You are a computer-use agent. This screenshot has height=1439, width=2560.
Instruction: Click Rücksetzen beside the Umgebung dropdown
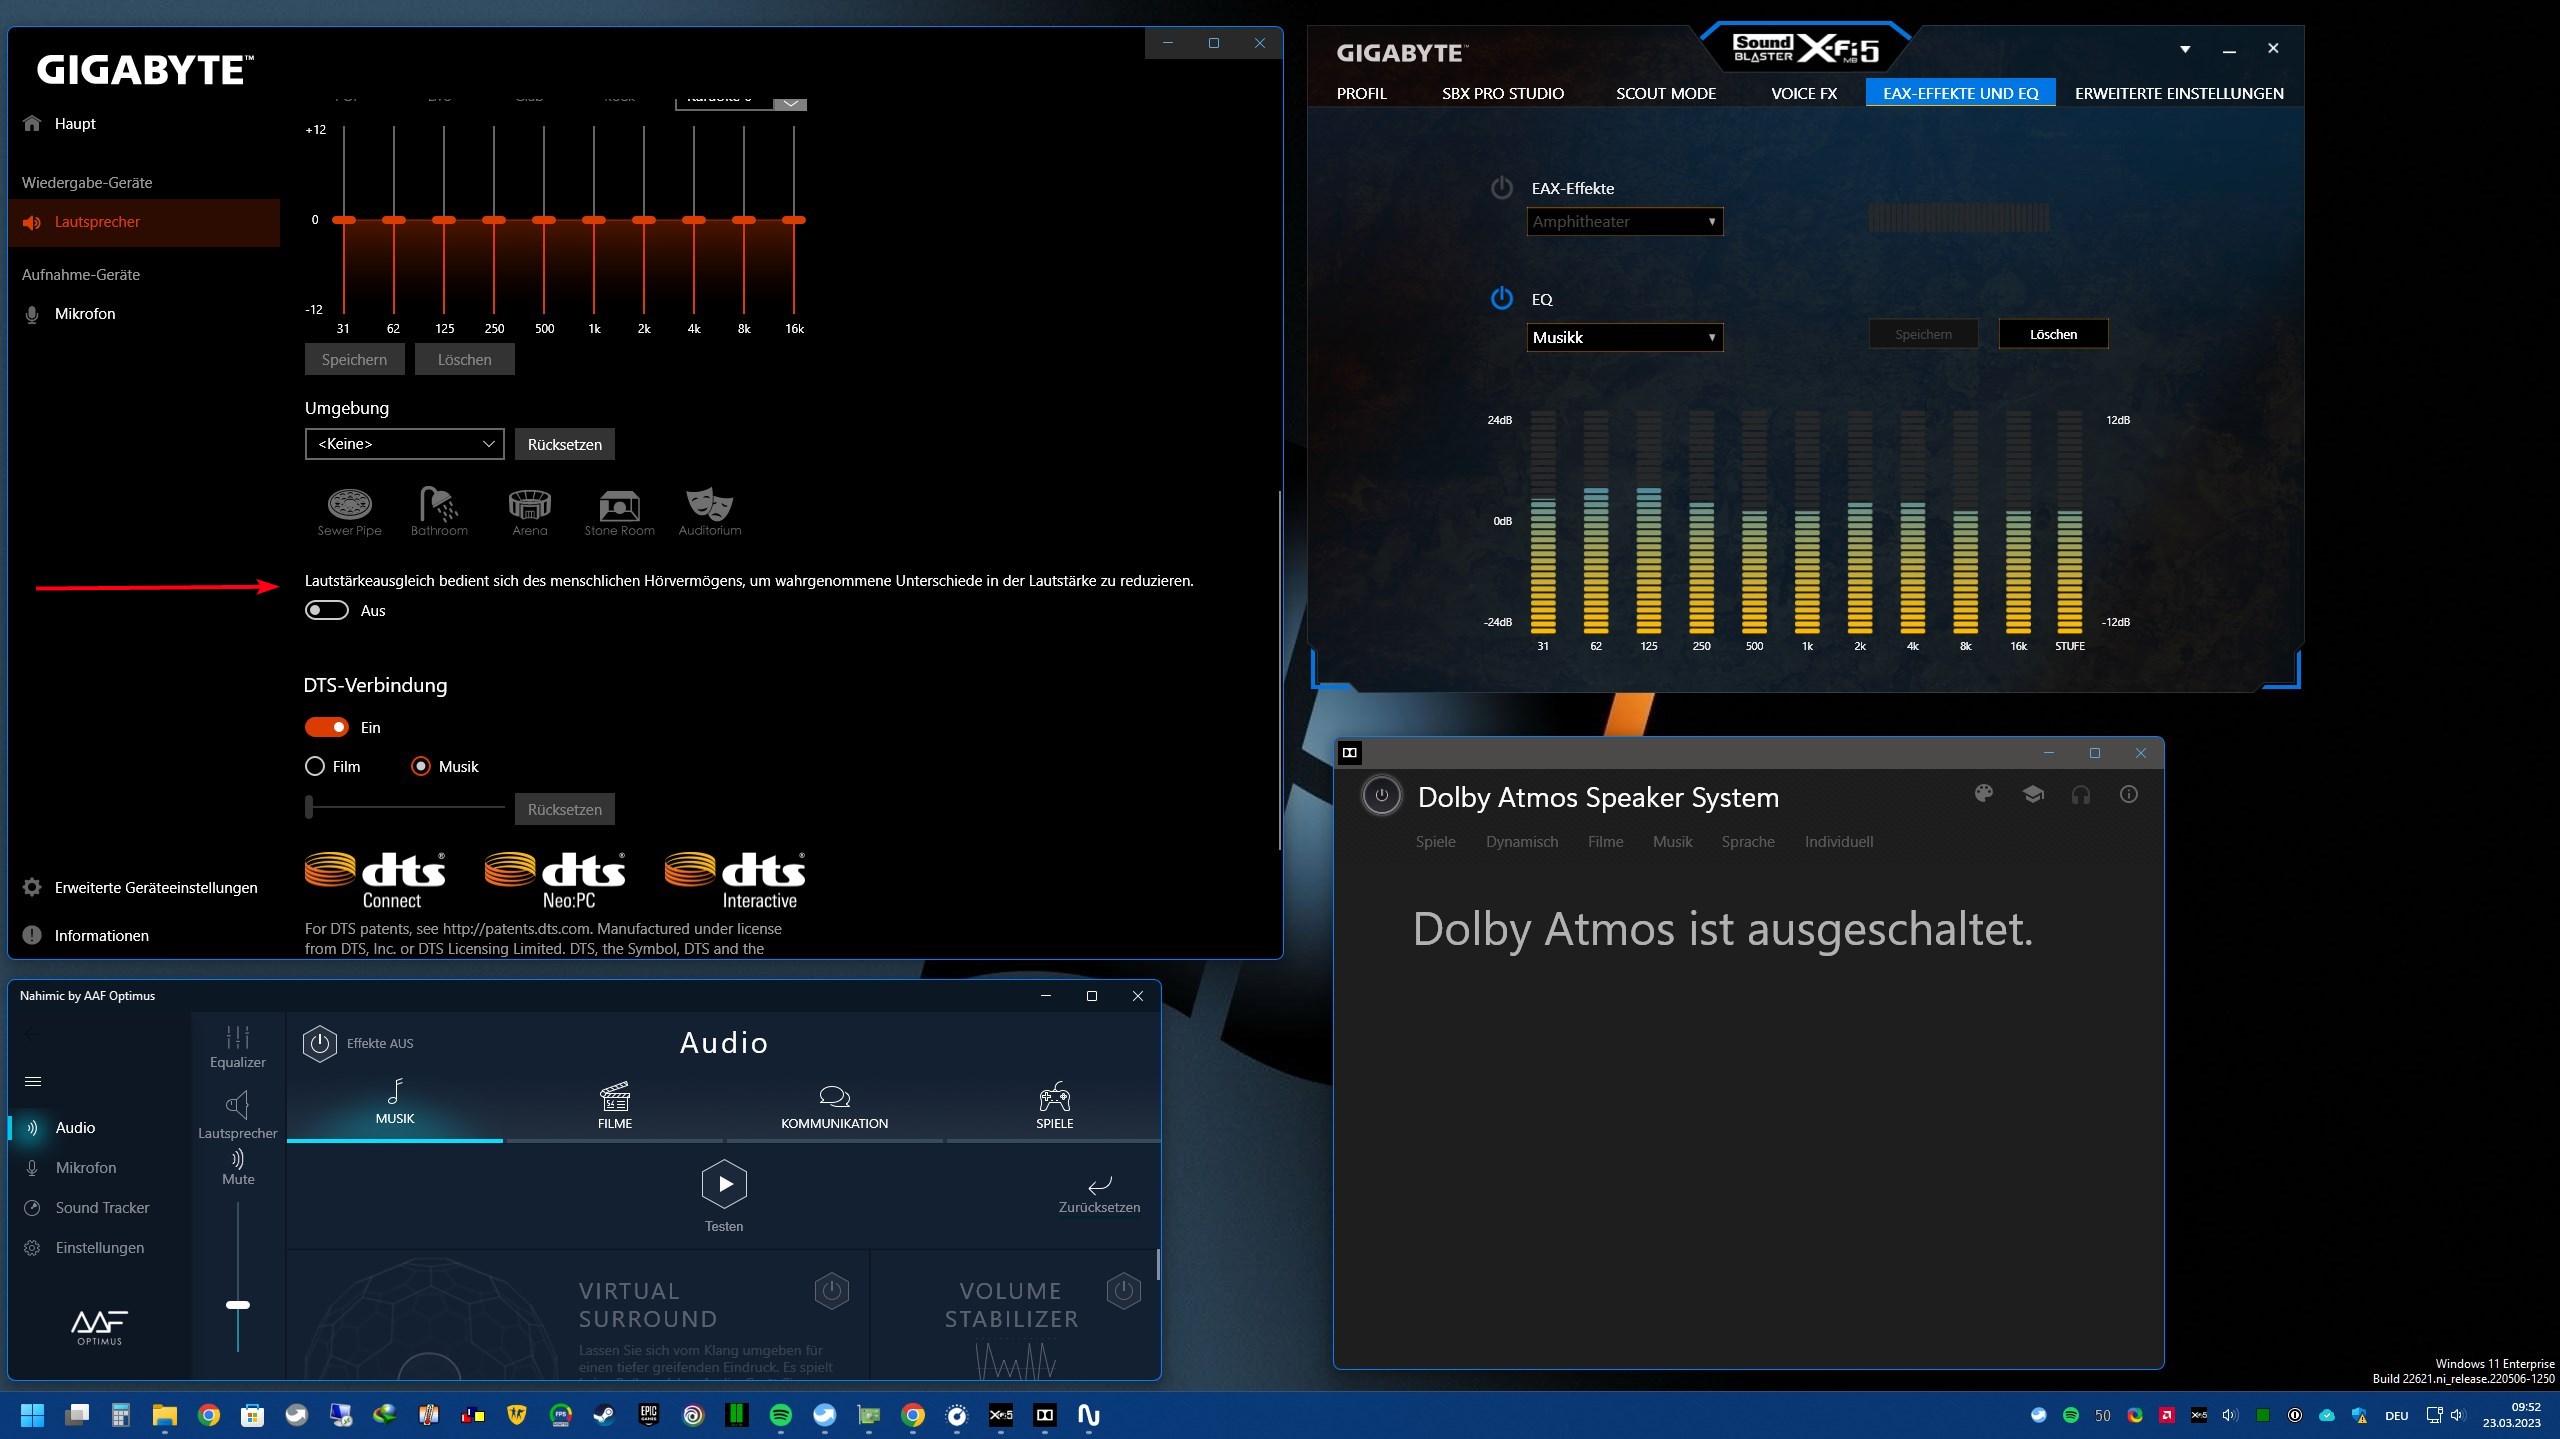564,444
